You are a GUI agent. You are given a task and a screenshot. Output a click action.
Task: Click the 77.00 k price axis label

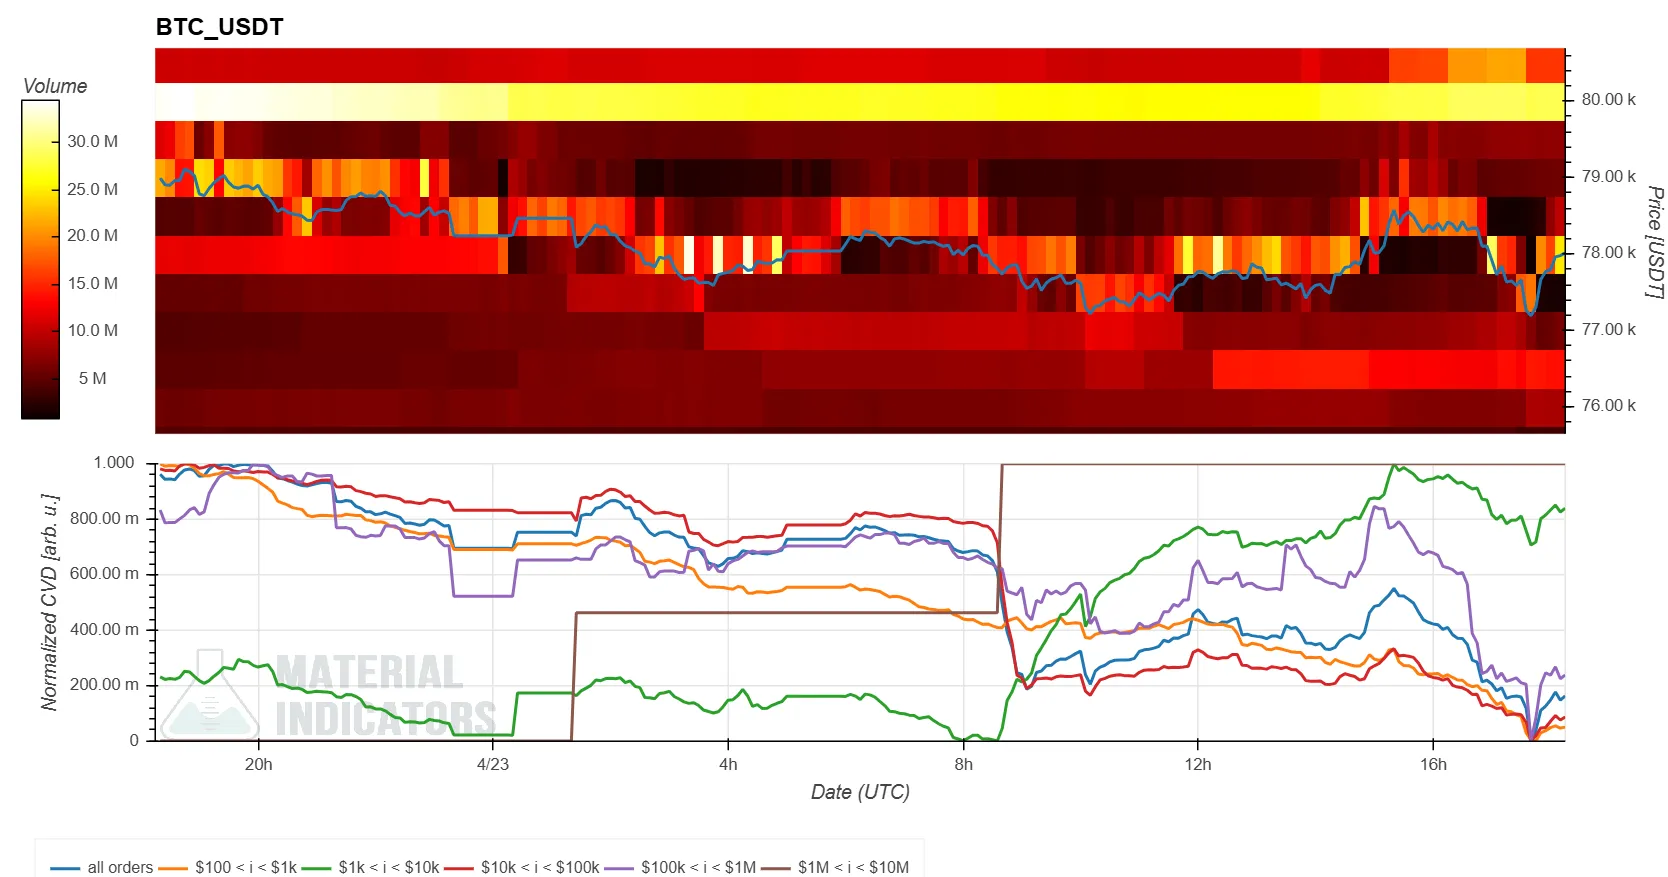point(1608,329)
